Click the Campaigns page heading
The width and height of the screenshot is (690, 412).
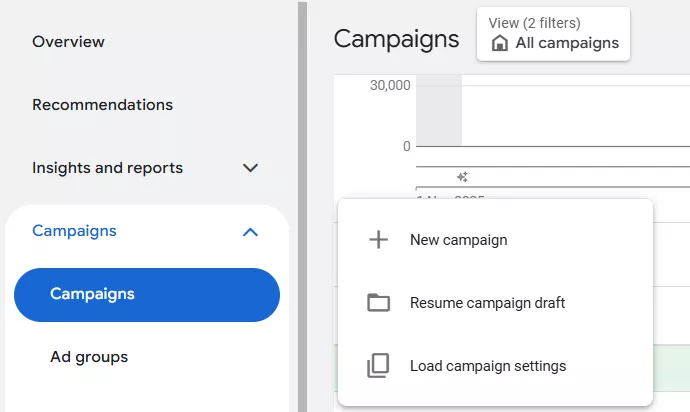(x=396, y=39)
